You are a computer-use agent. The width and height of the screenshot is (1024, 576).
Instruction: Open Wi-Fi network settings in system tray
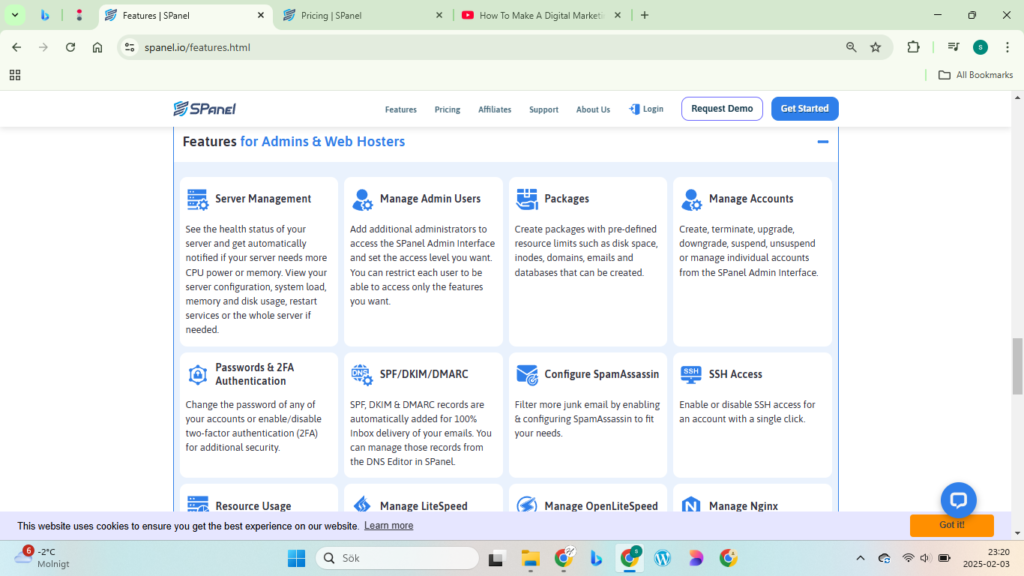pyautogui.click(x=908, y=558)
